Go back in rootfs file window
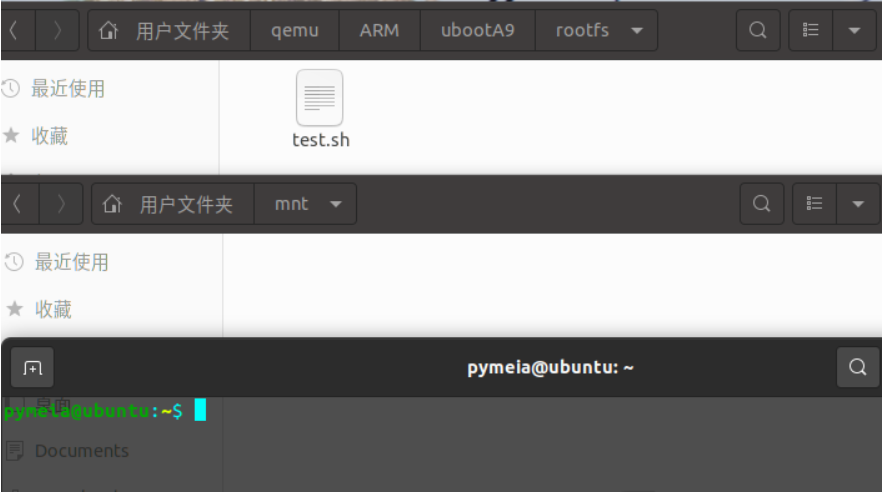This screenshot has height=492, width=885. [x=16, y=30]
